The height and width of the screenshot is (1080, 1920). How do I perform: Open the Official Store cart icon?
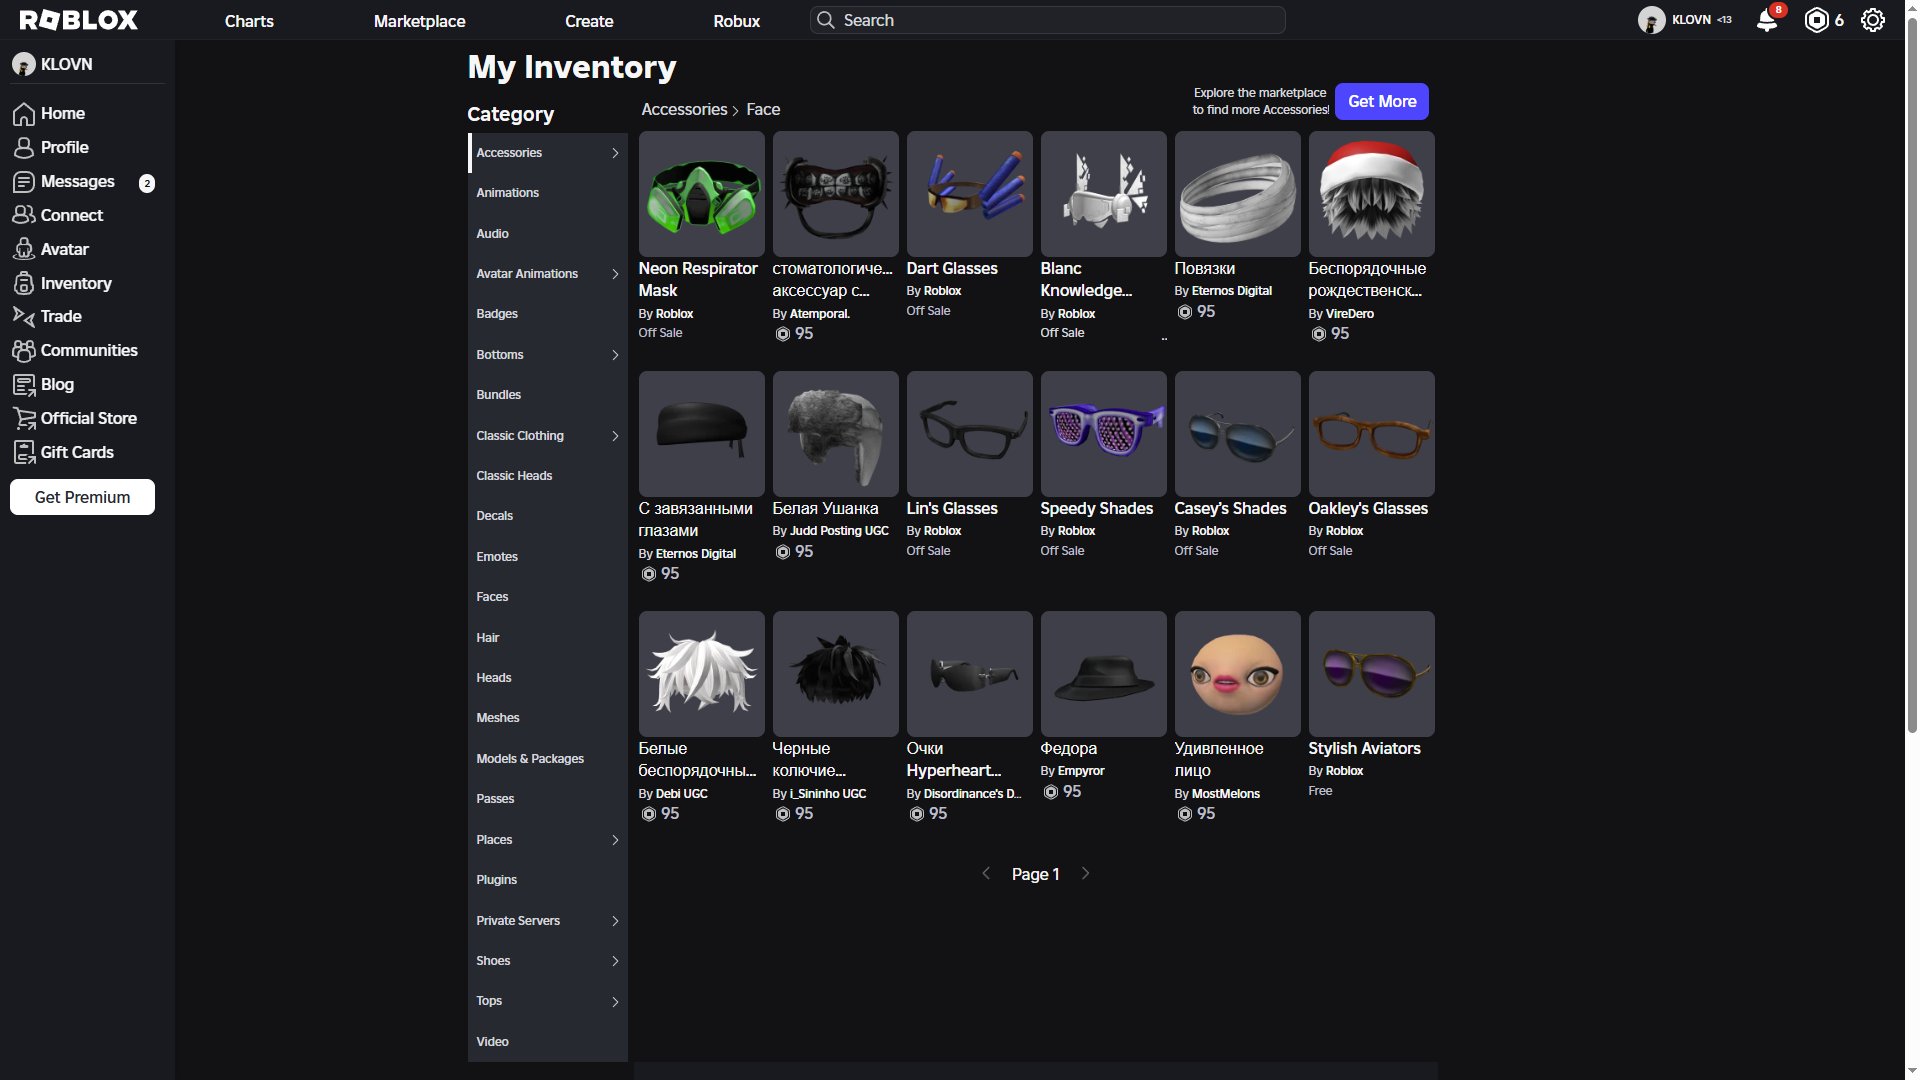pyautogui.click(x=24, y=418)
